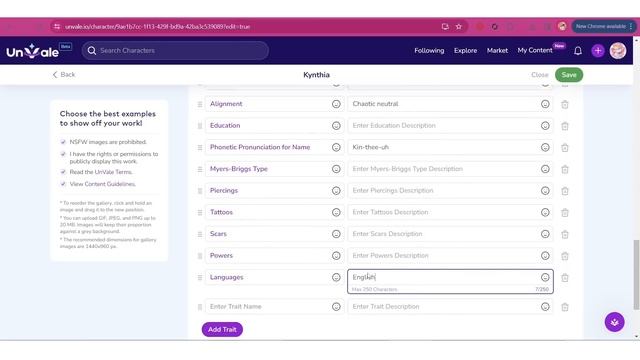640x360 pixels.
Task: Click the browser address bar URL
Action: pyautogui.click(x=158, y=27)
